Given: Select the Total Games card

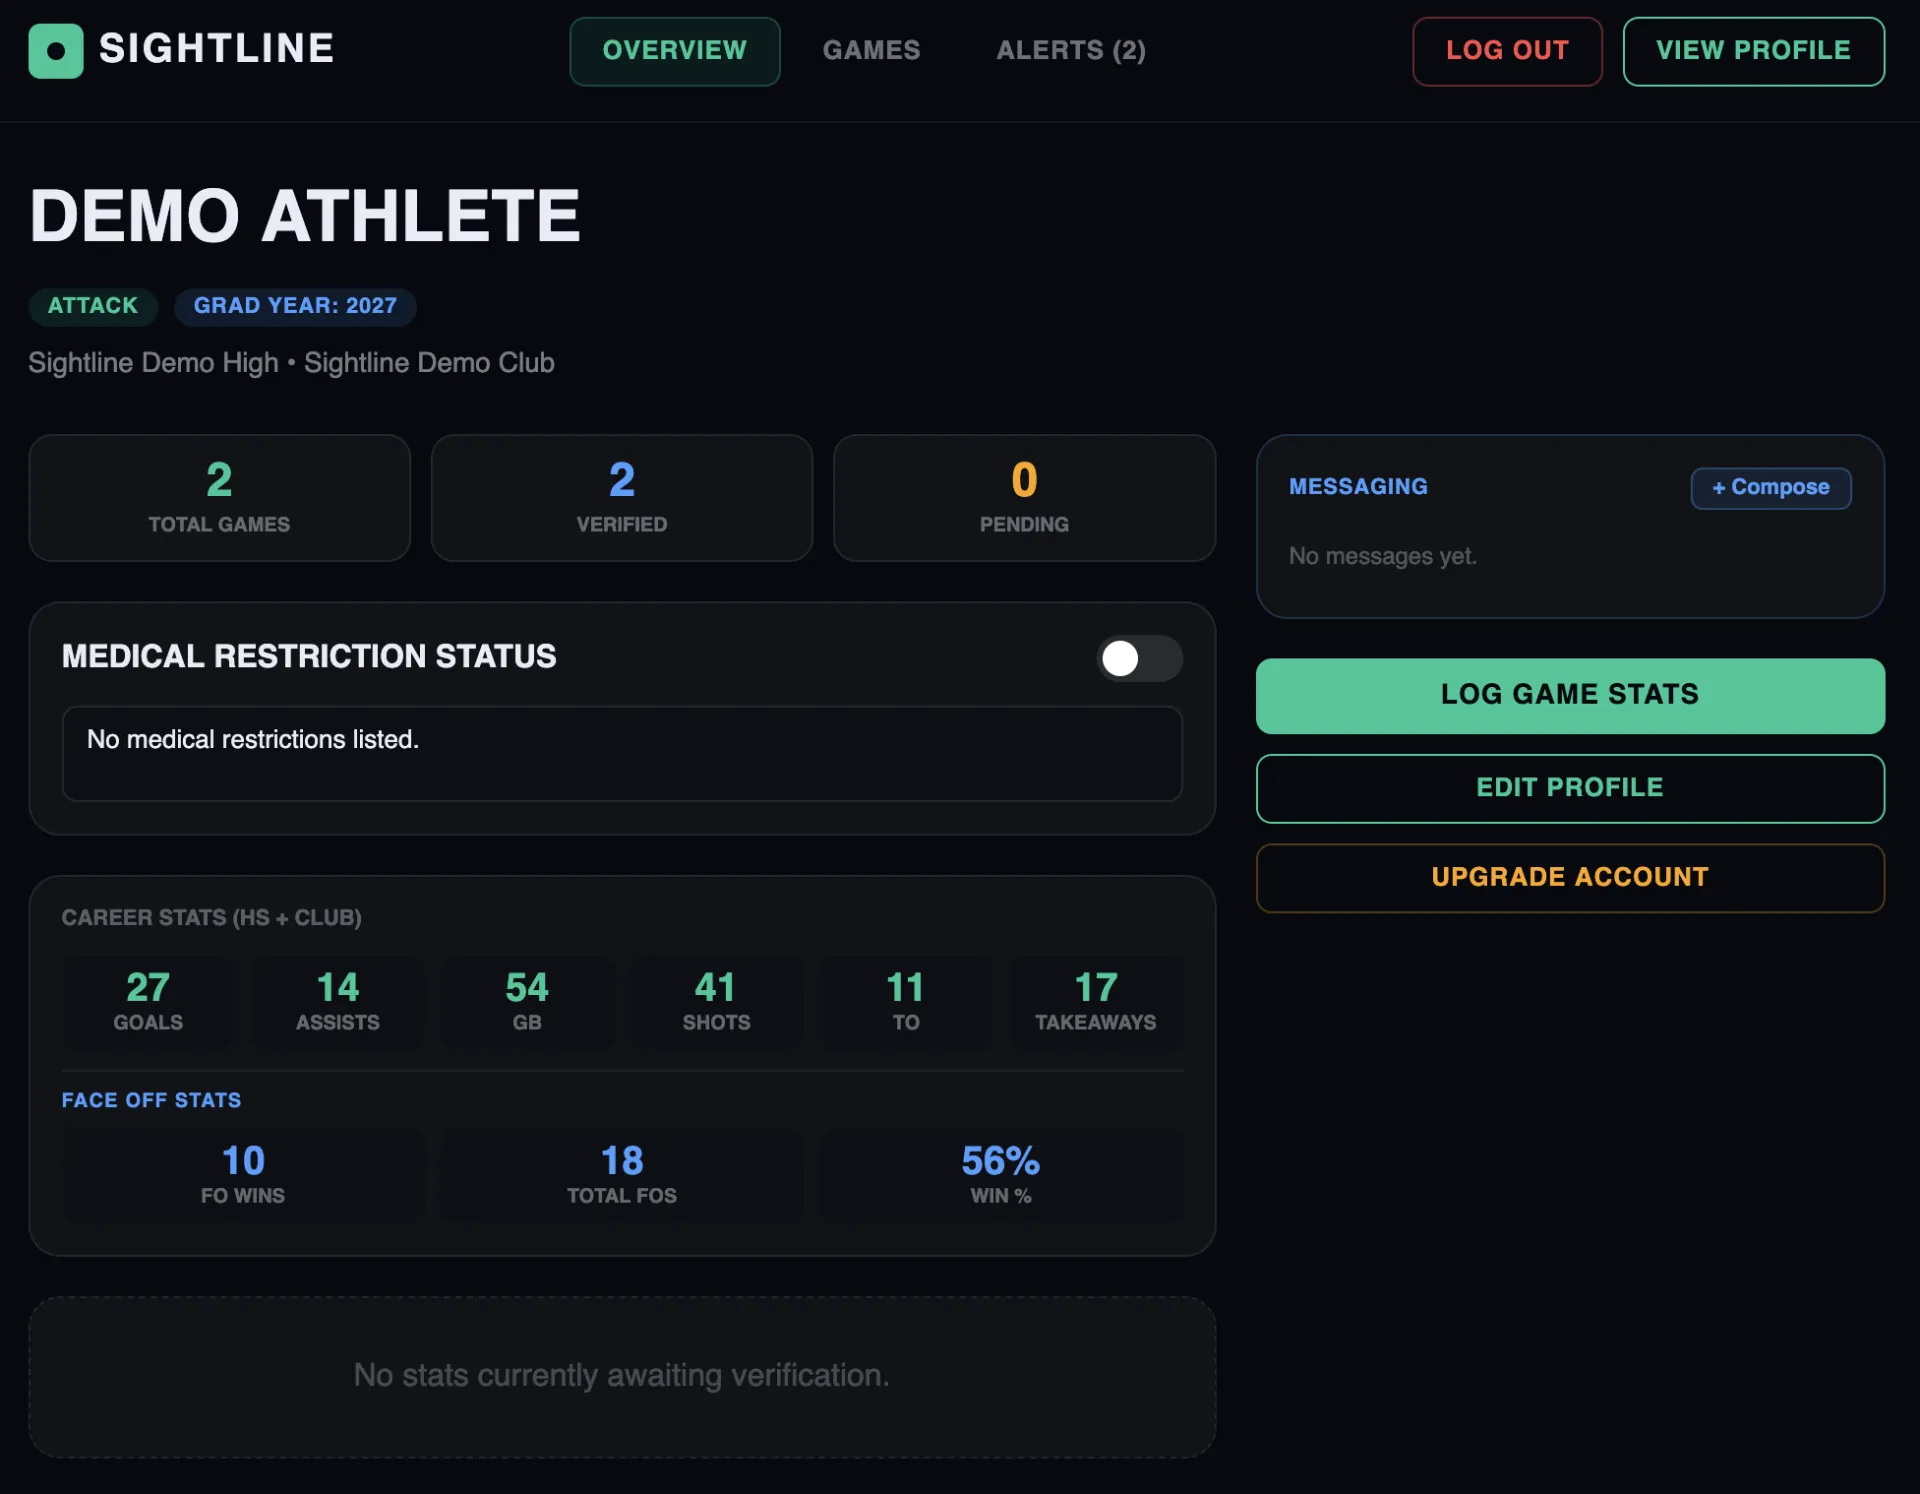Looking at the screenshot, I should [x=219, y=497].
